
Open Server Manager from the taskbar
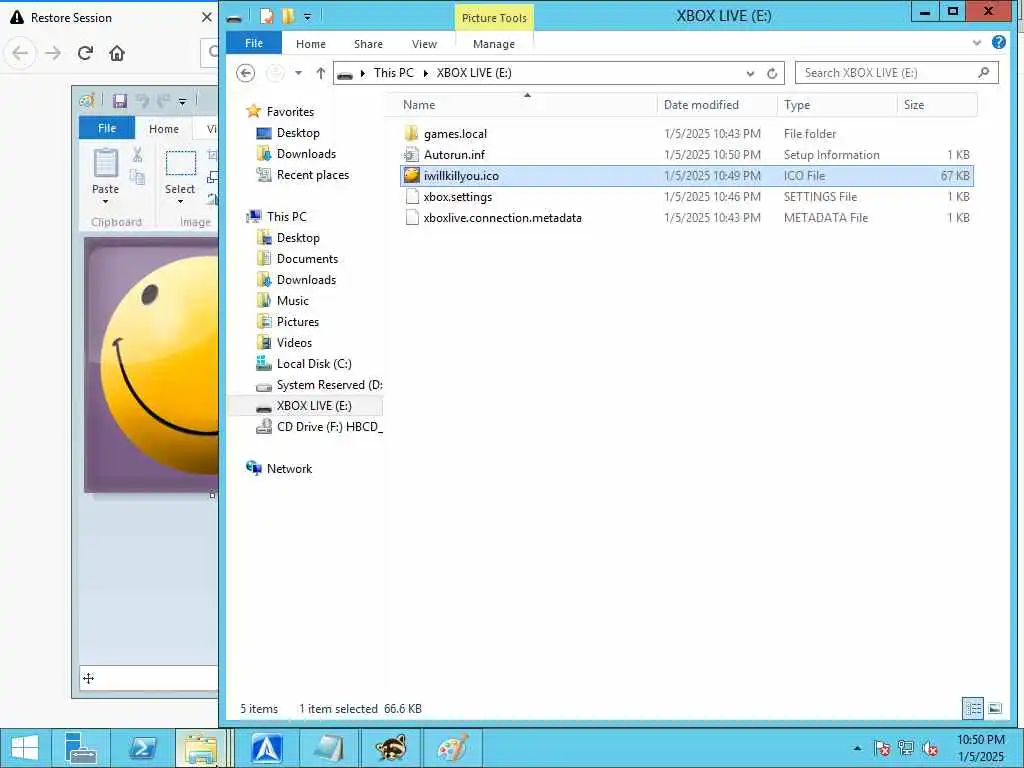point(81,748)
